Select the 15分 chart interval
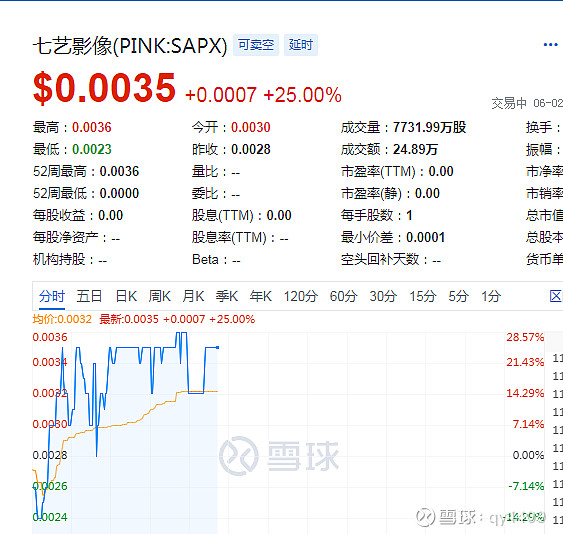The image size is (563, 534). (423, 297)
